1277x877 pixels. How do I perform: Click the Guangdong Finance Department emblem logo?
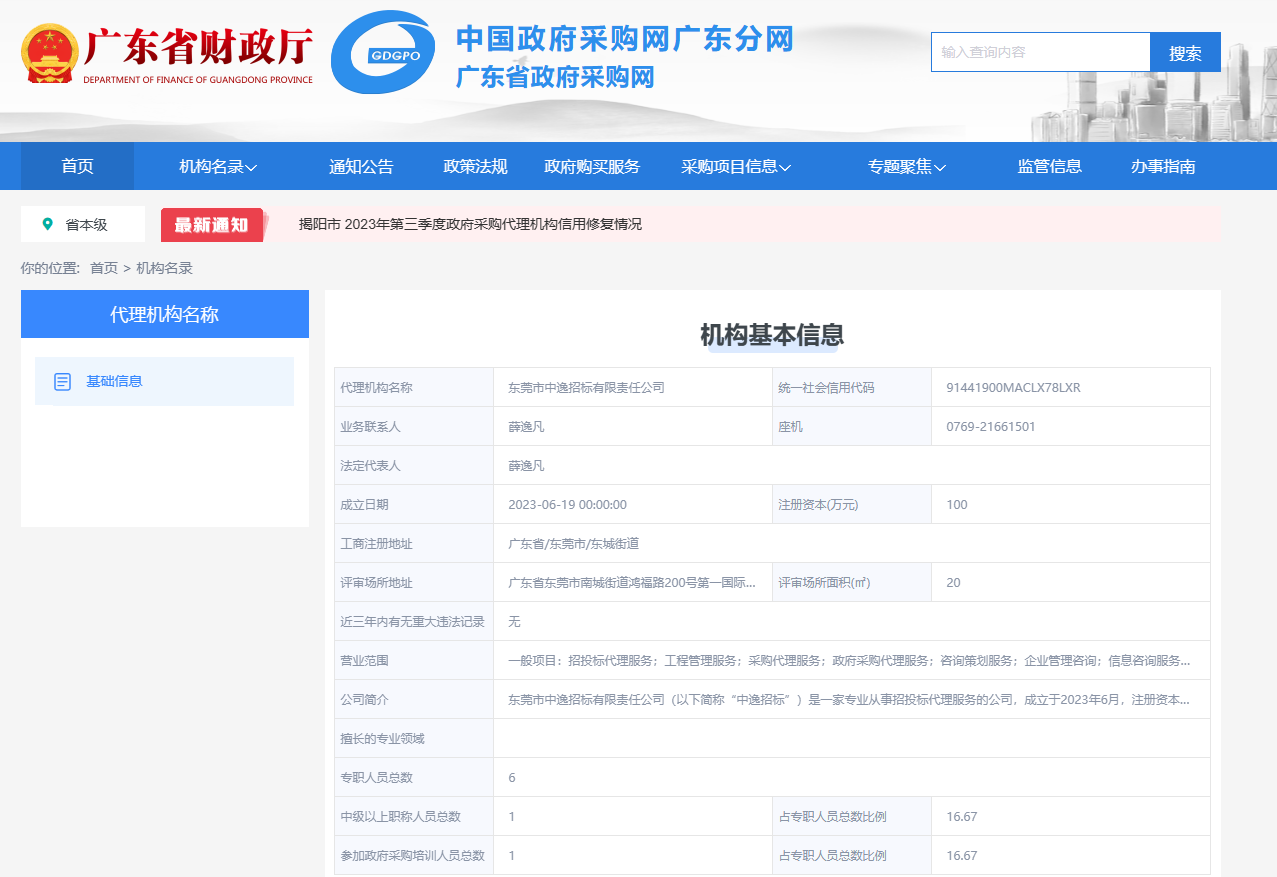tap(49, 55)
